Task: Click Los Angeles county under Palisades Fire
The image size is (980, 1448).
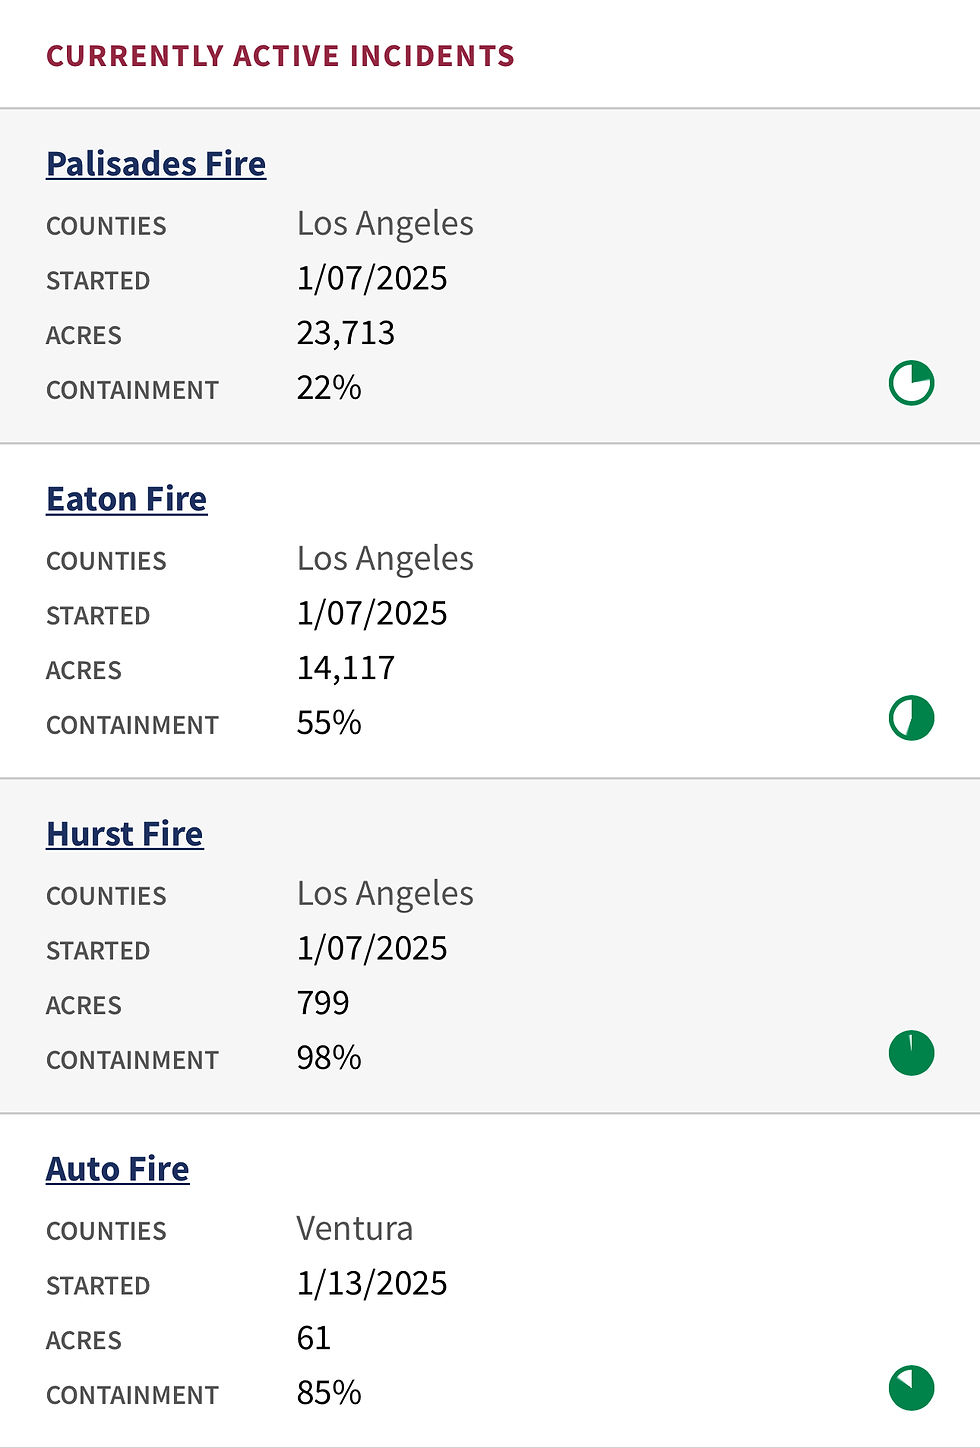Action: click(385, 224)
